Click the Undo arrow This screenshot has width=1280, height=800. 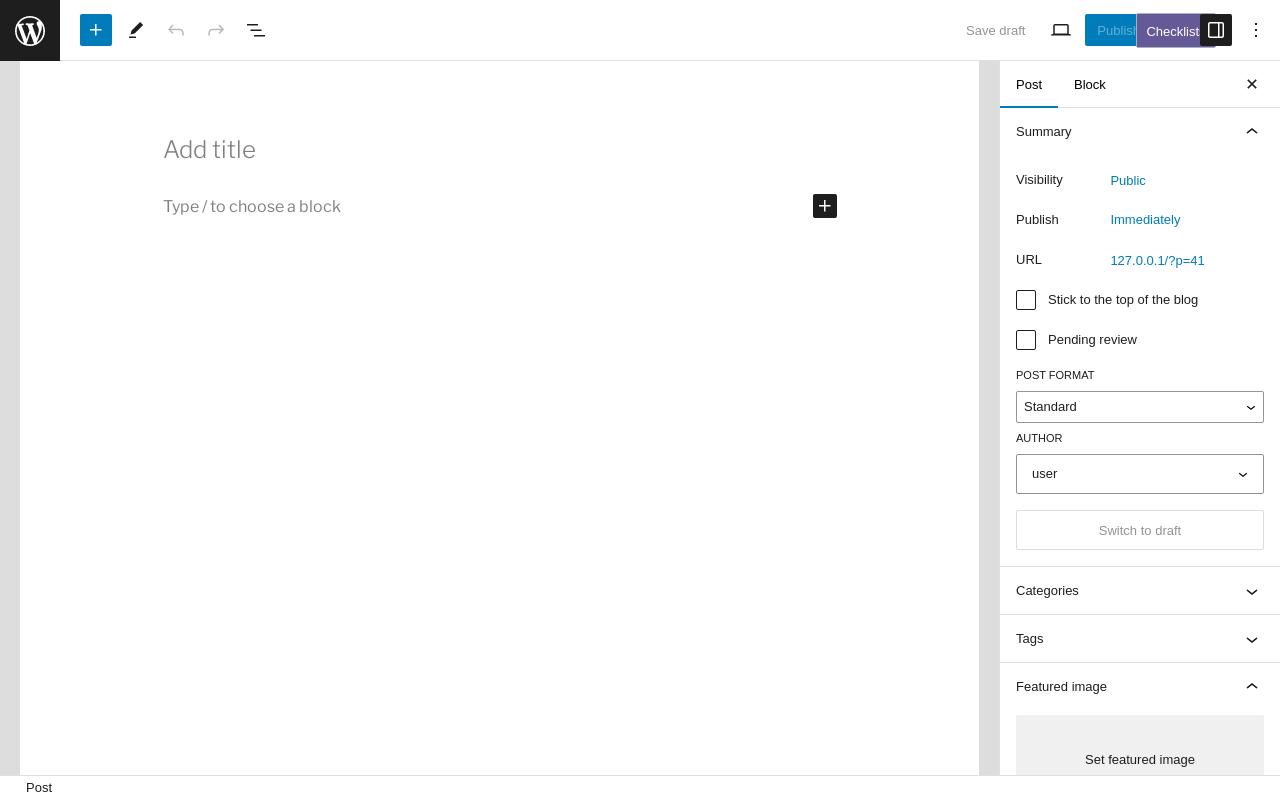tap(176, 30)
